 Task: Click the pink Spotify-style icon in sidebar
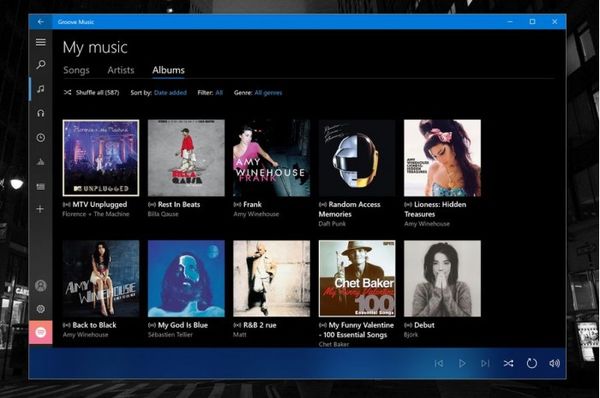coord(41,332)
